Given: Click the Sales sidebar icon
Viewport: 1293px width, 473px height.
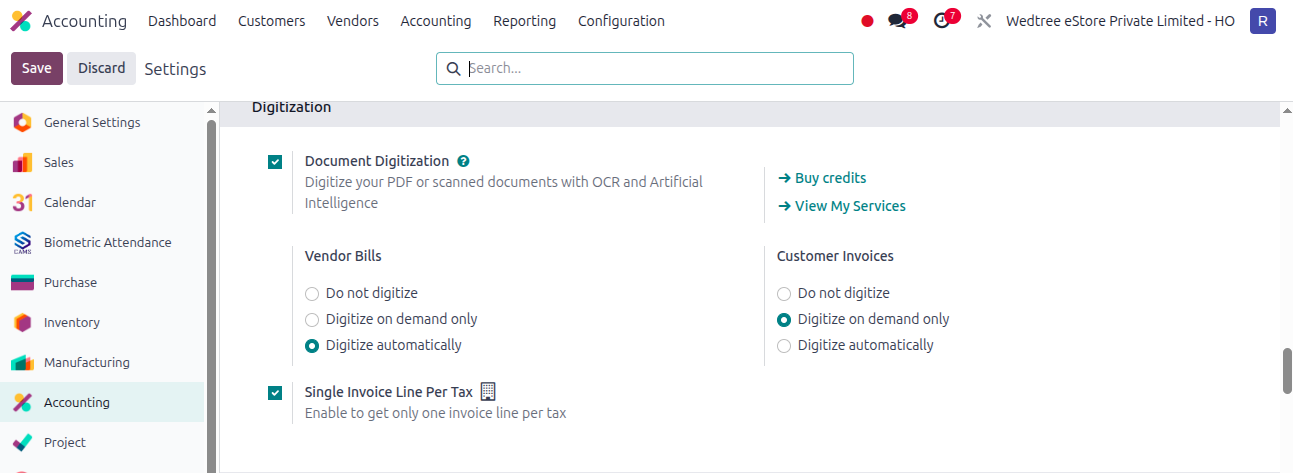Looking at the screenshot, I should pos(22,162).
